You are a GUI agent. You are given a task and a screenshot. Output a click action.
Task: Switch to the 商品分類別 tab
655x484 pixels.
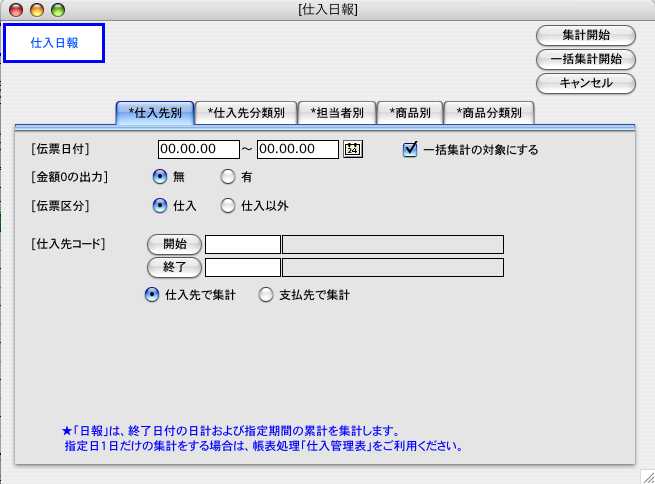(489, 112)
